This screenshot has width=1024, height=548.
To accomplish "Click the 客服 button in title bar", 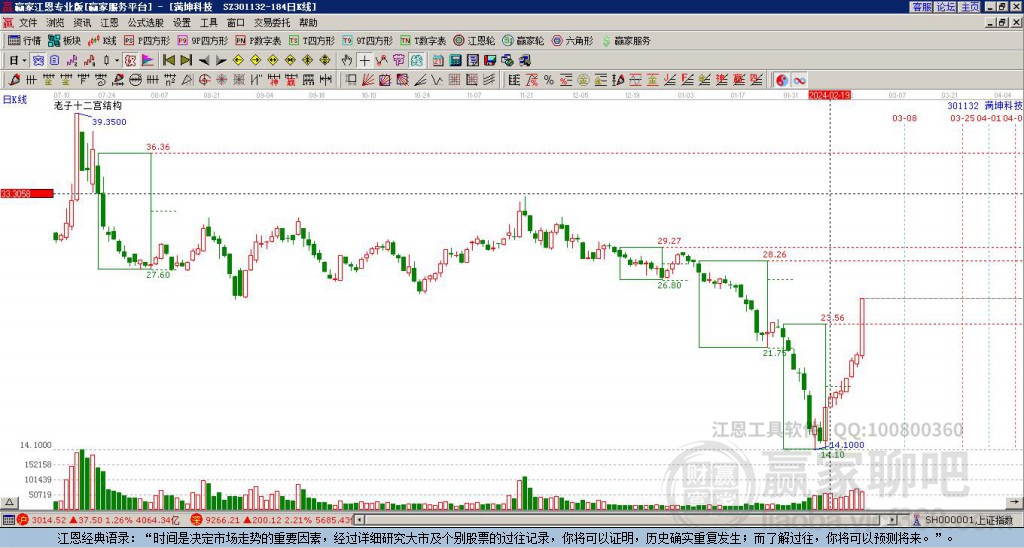I will coord(921,7).
